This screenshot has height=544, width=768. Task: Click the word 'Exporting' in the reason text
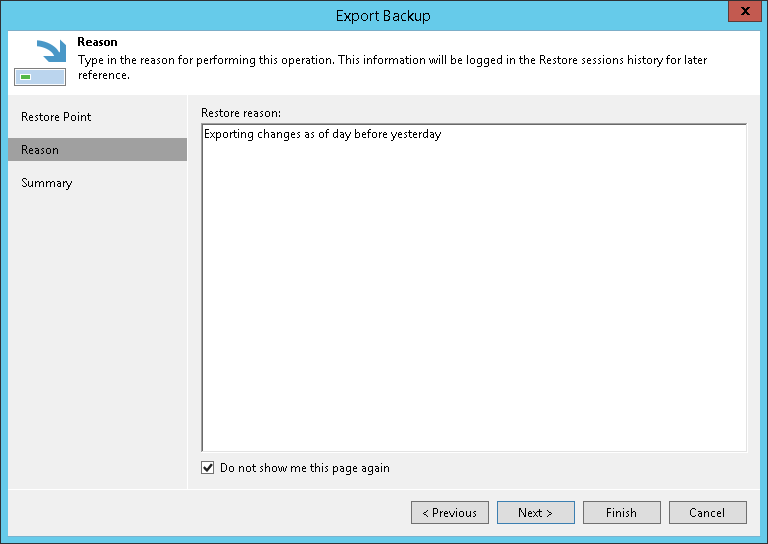(x=229, y=134)
